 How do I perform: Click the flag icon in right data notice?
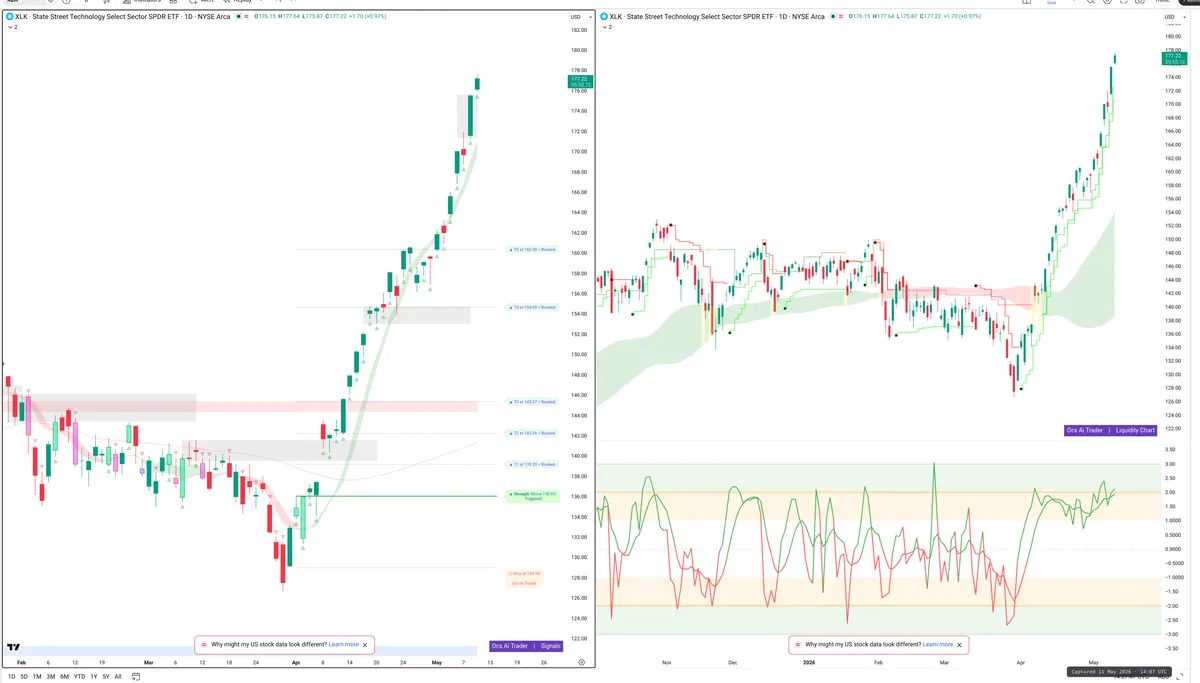click(x=797, y=645)
